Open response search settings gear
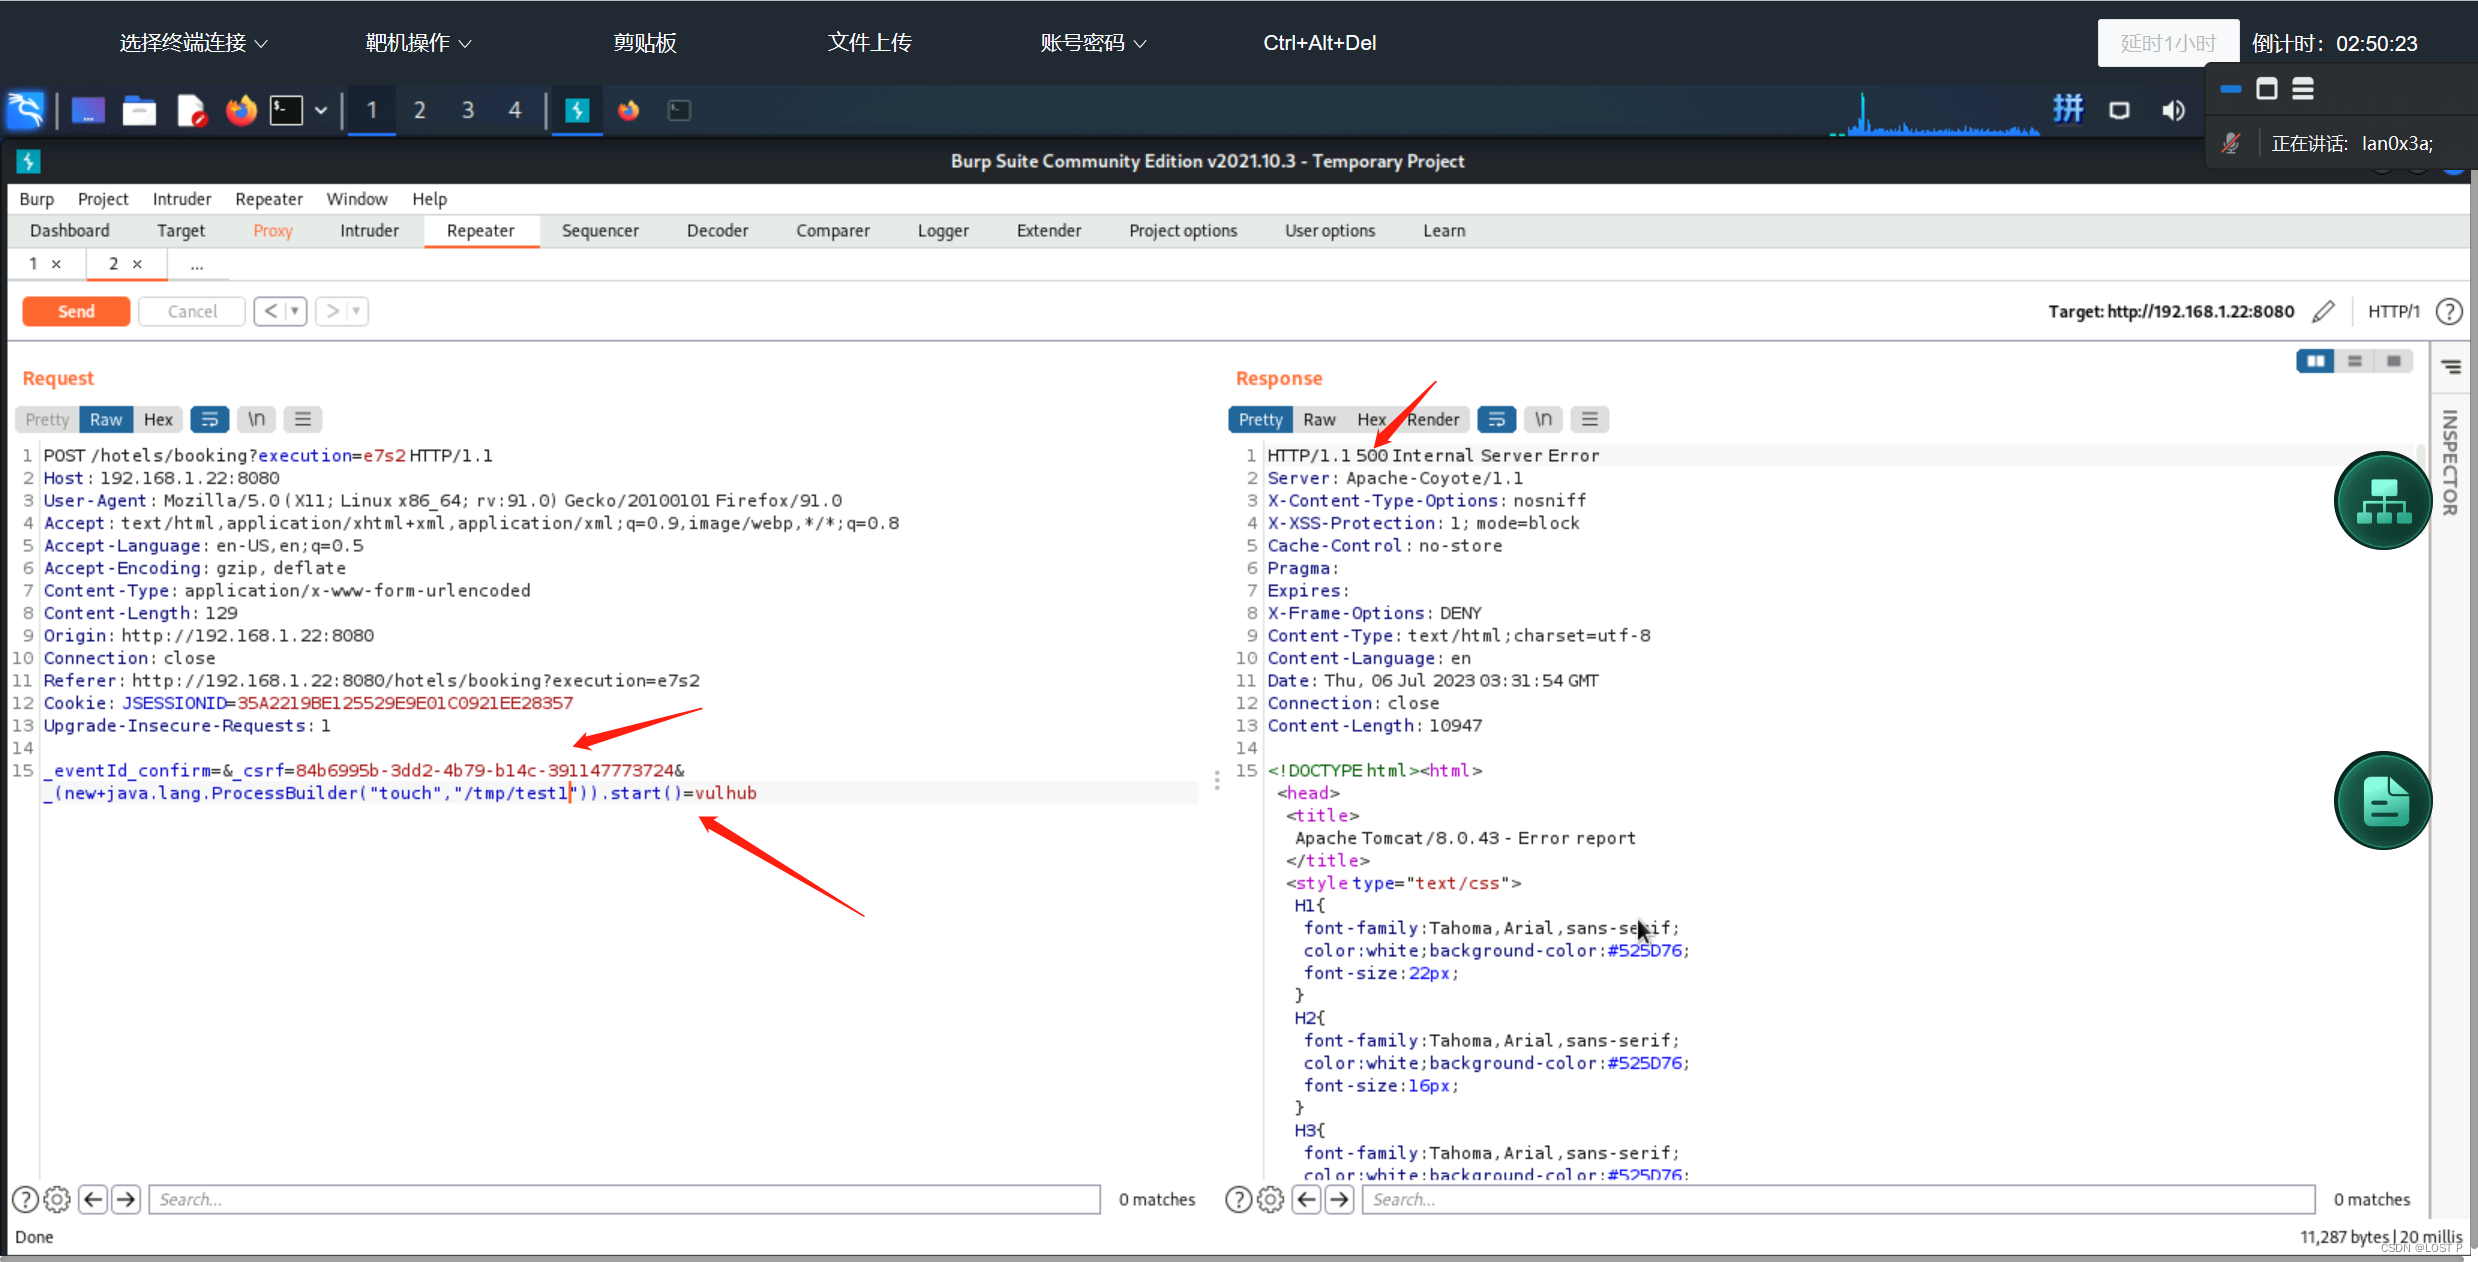Image resolution: width=2478 pixels, height=1262 pixels. pos(1271,1199)
